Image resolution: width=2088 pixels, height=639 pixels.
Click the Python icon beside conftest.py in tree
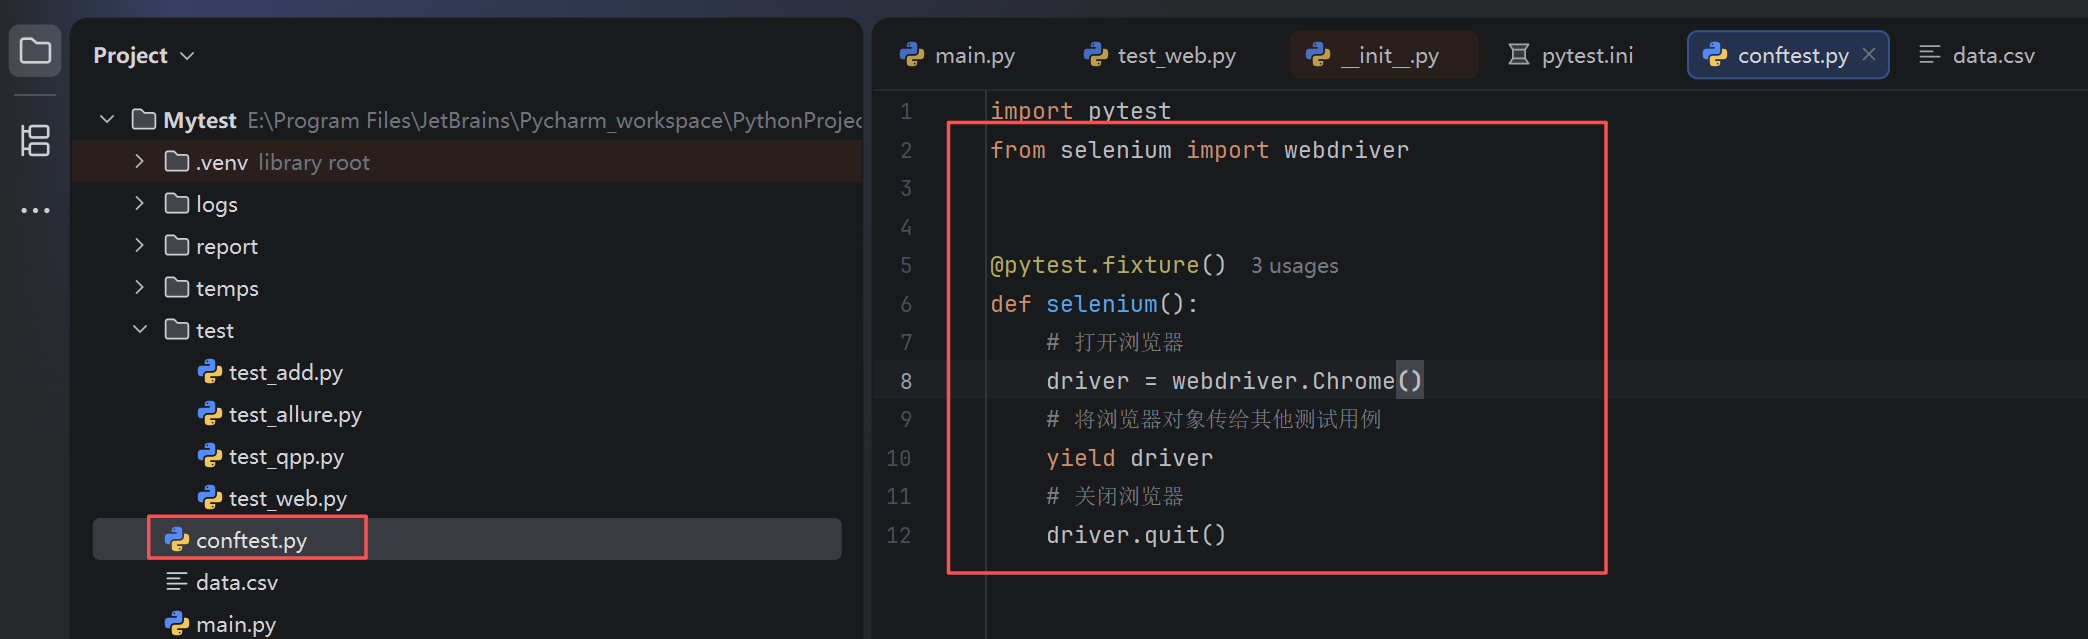(177, 540)
